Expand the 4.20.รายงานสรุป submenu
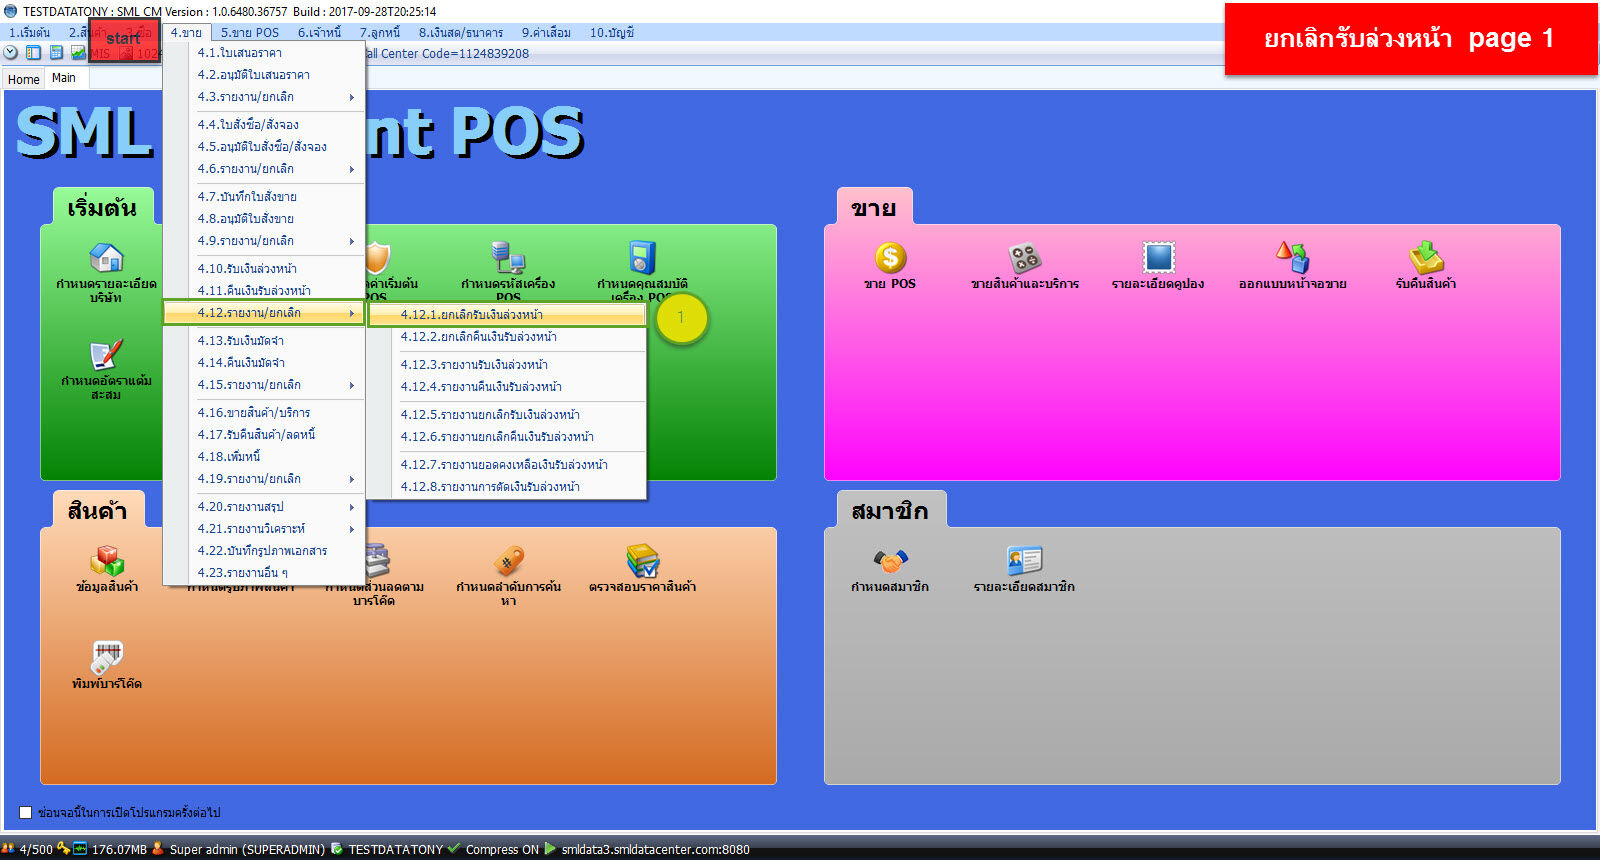1600x860 pixels. pyautogui.click(x=263, y=507)
